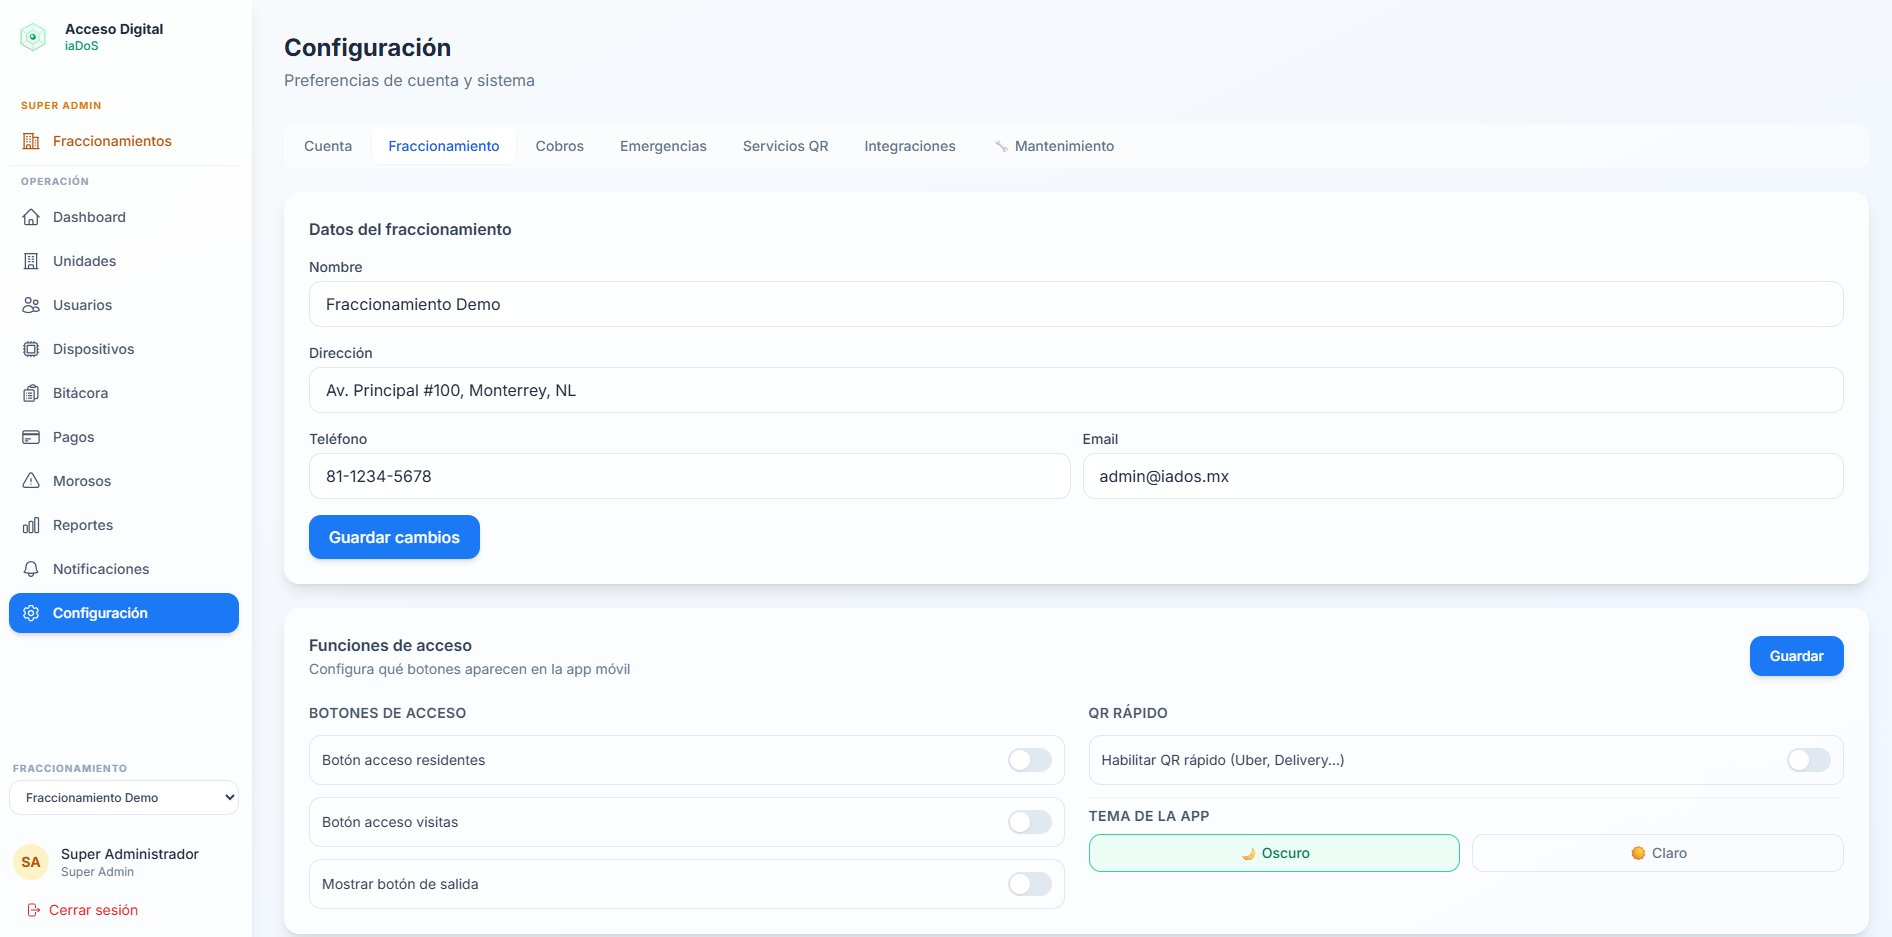Screen dimensions: 1892x937
Task: Click the Unidades building icon
Action: point(31,261)
